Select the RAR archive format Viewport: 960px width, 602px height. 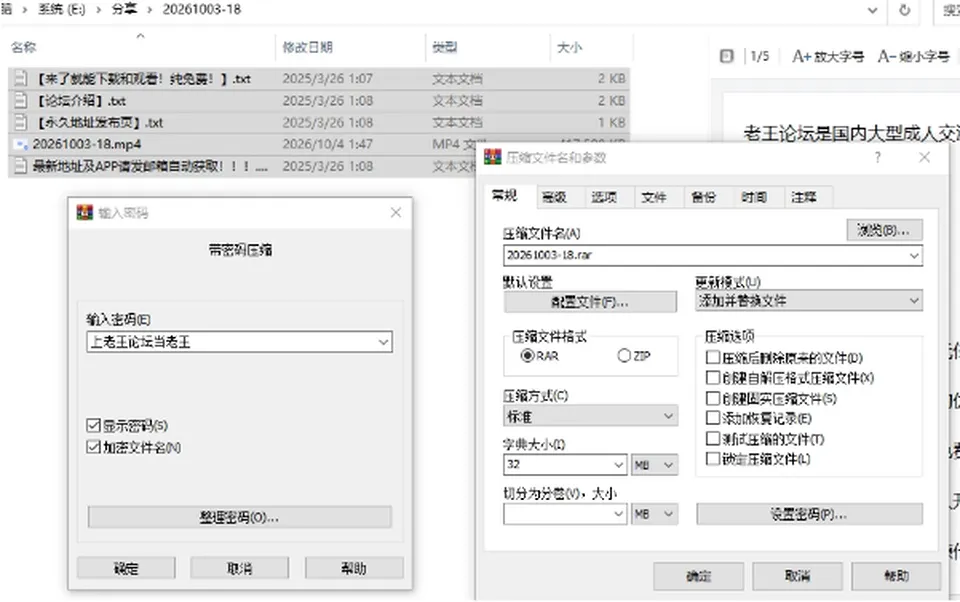click(527, 355)
